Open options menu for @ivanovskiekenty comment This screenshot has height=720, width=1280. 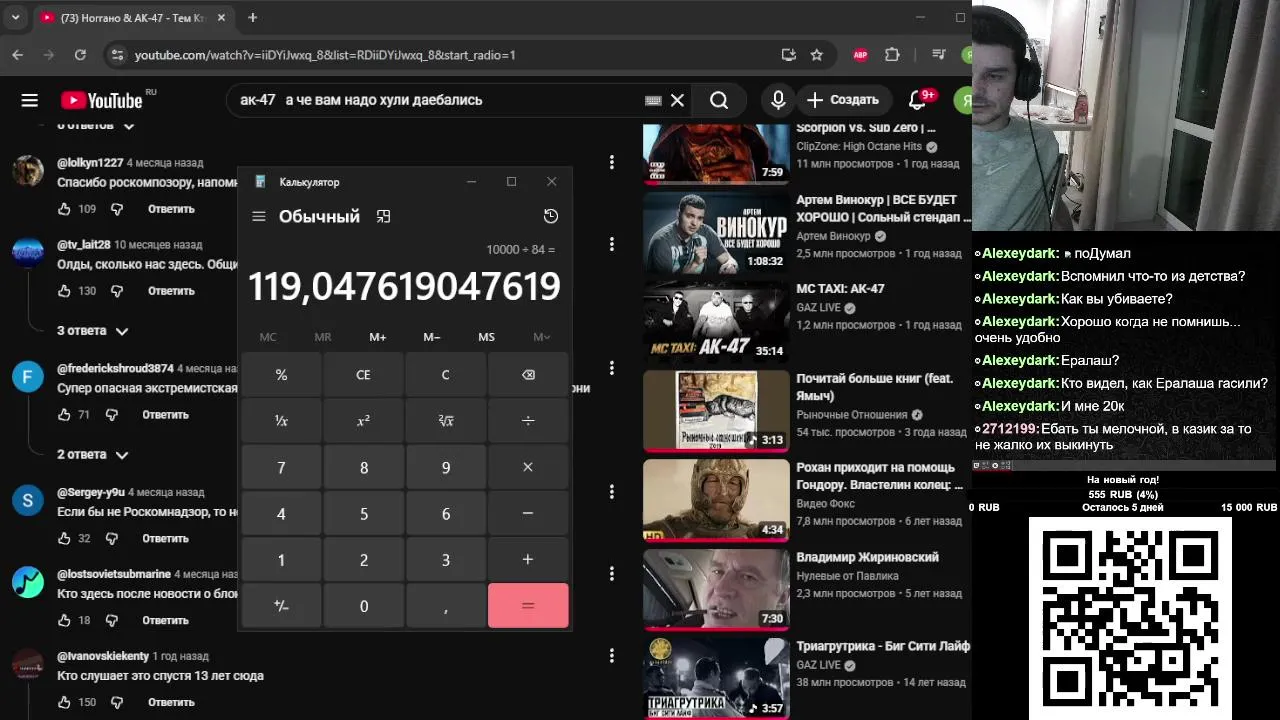tap(612, 656)
